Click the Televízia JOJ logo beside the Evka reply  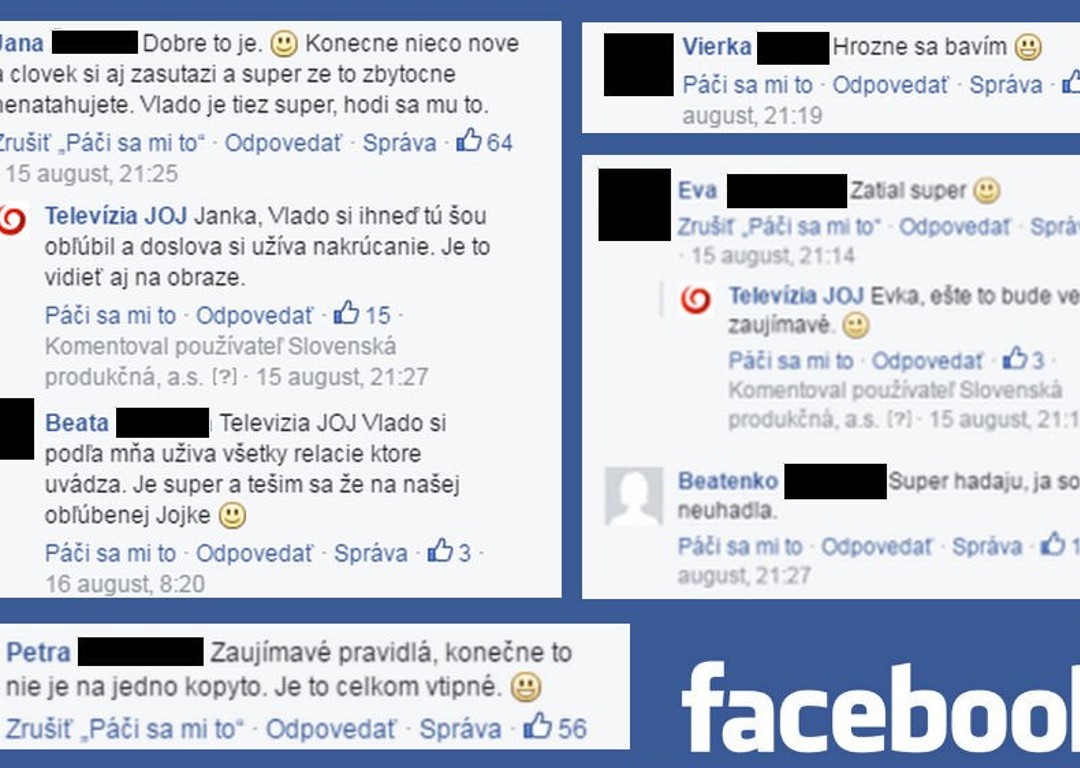tap(696, 301)
